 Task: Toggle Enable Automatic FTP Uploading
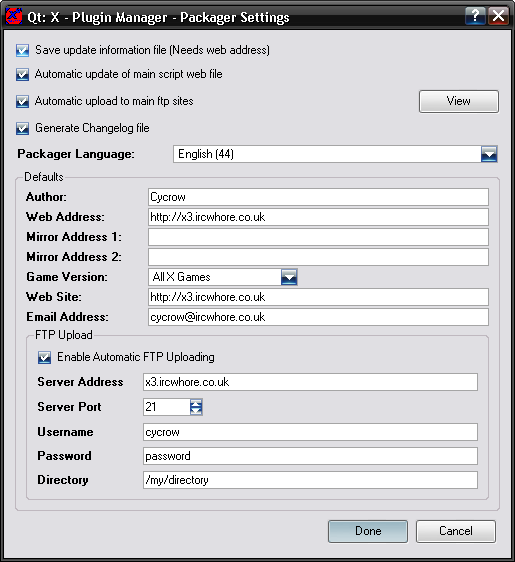pyautogui.click(x=44, y=357)
